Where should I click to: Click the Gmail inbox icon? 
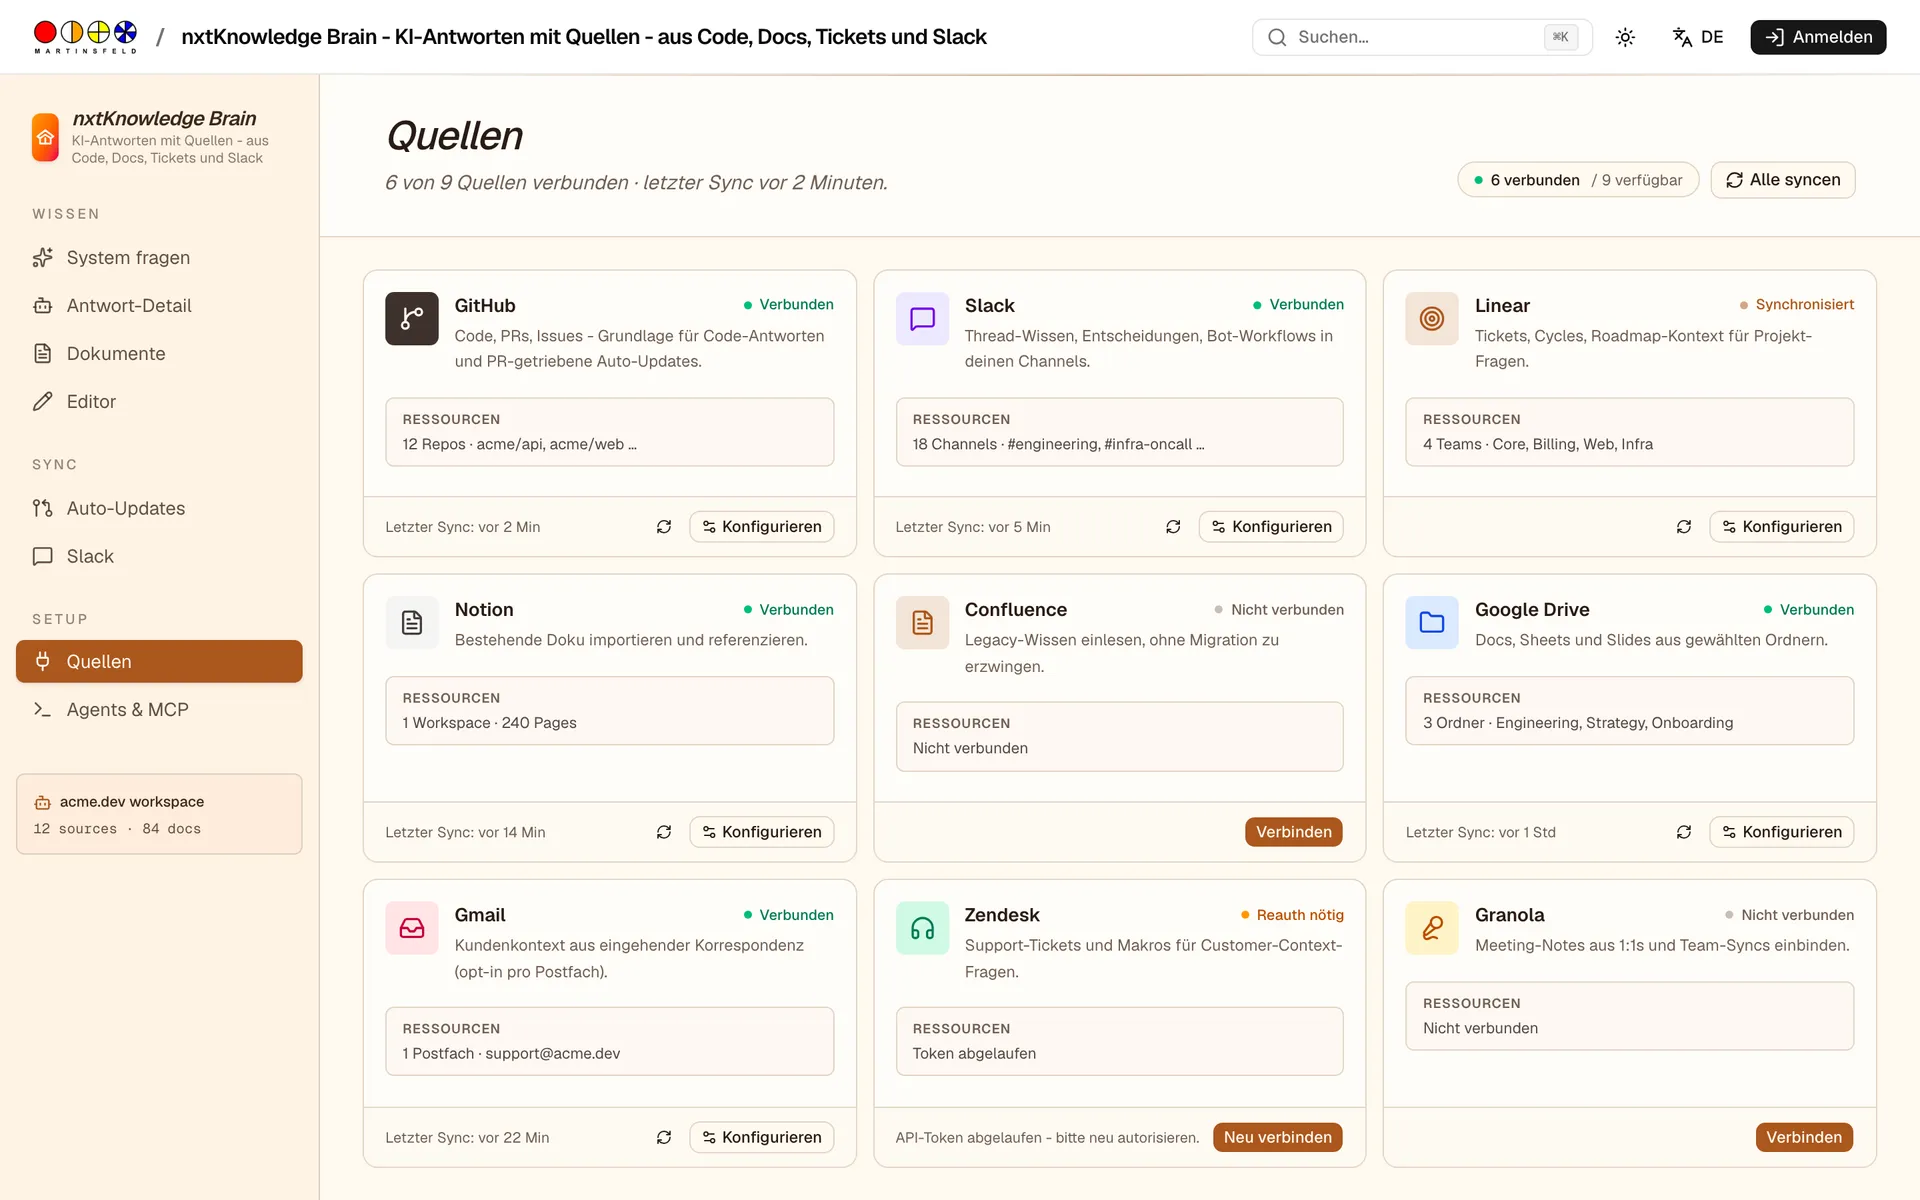click(412, 928)
